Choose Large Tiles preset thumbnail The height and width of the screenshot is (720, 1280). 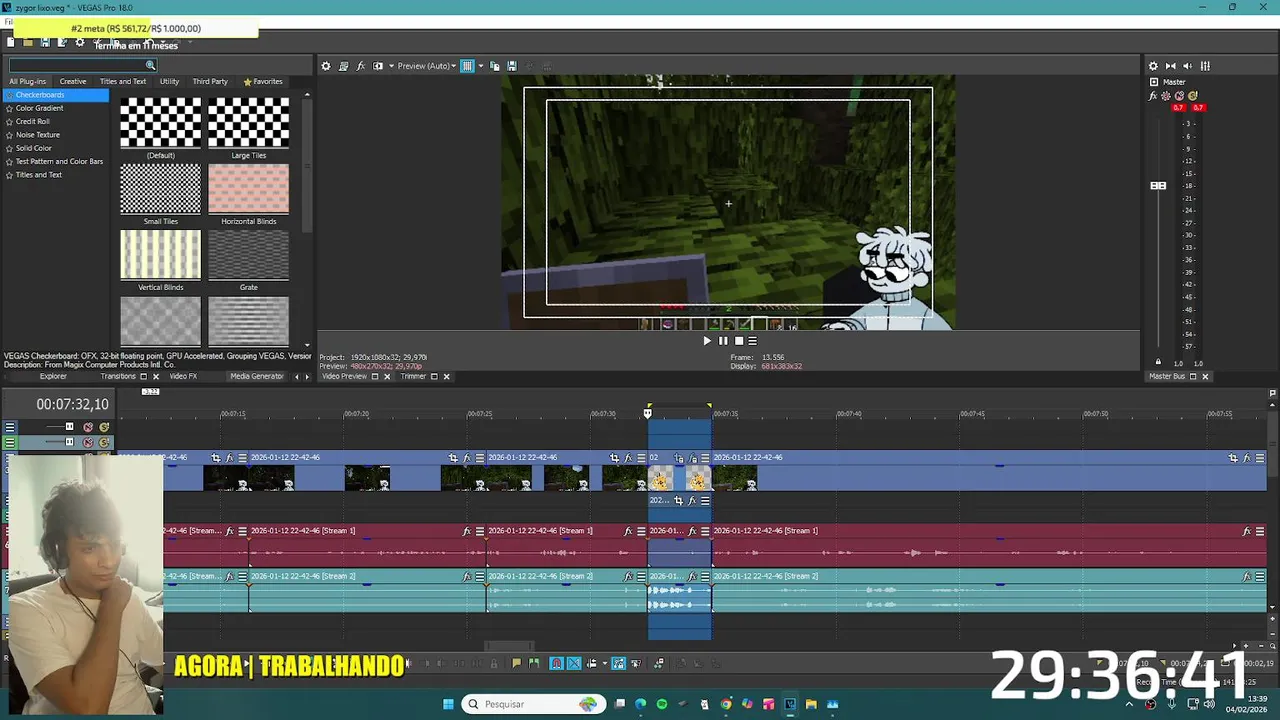tap(249, 123)
